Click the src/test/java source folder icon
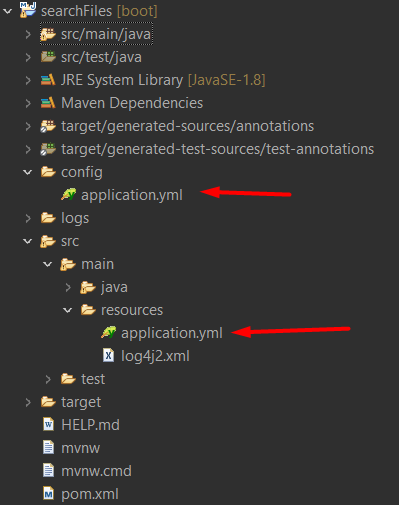Screen dimensions: 399x505 (48, 57)
